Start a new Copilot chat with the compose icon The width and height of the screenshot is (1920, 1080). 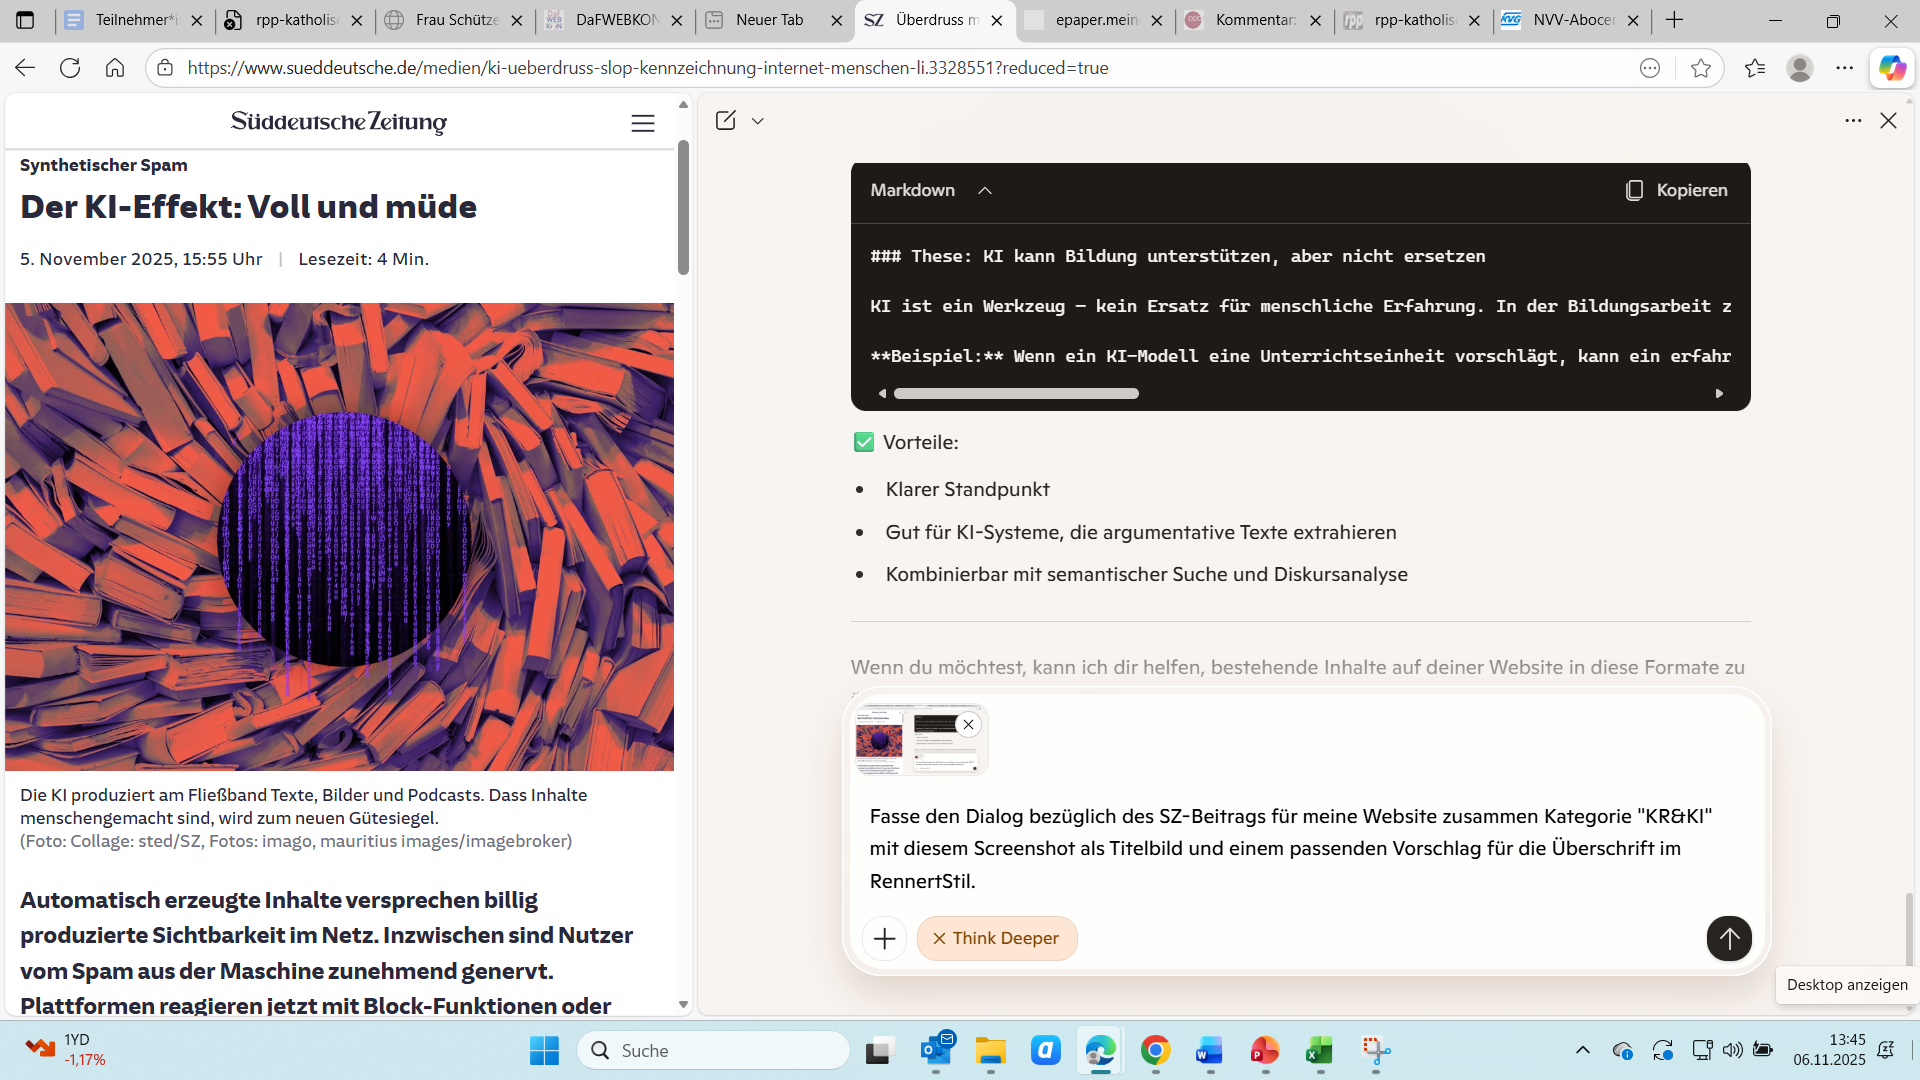pos(726,120)
